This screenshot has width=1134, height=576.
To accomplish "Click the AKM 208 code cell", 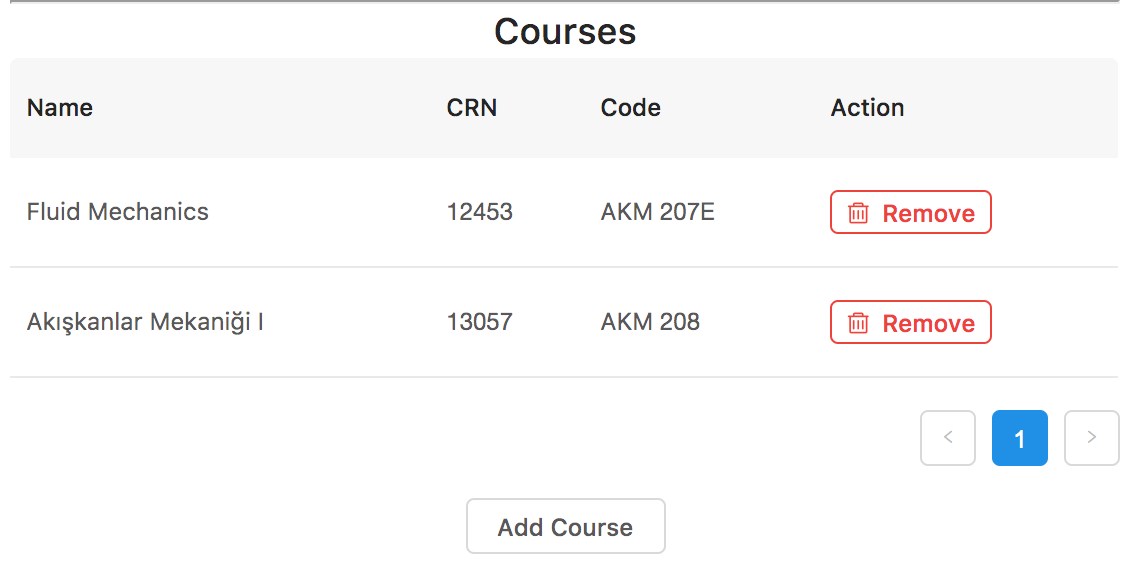I will [x=650, y=322].
